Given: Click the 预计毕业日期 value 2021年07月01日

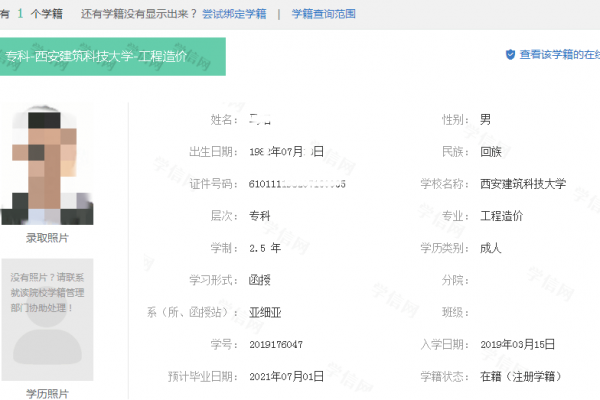Looking at the screenshot, I should (x=287, y=376).
